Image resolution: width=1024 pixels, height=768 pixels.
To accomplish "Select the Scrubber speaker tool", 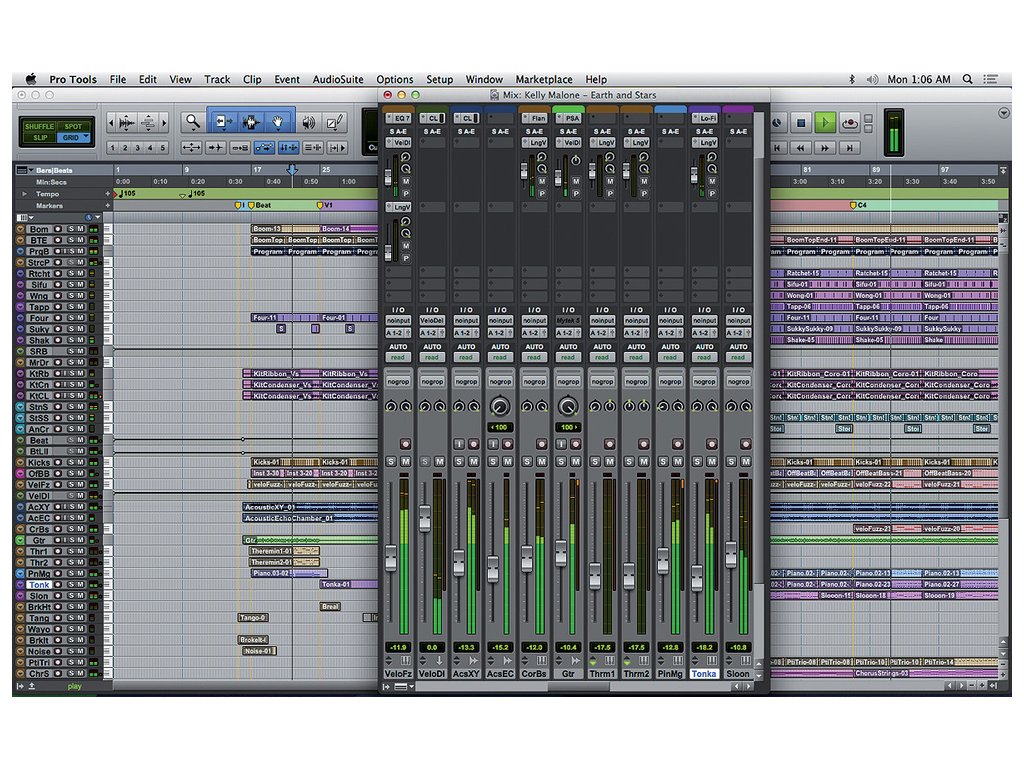I will click(308, 122).
